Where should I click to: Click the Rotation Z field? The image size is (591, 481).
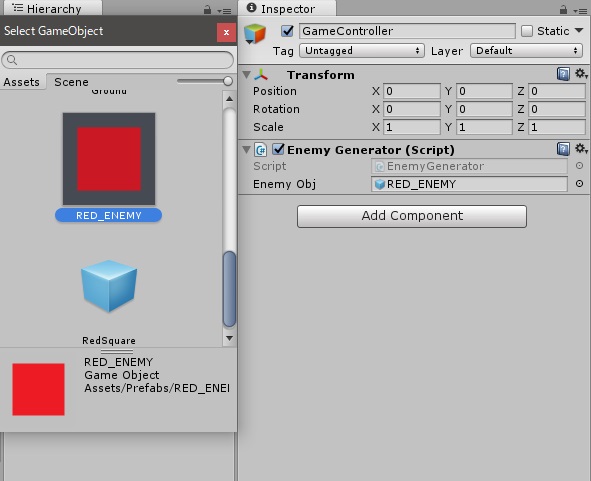557,109
